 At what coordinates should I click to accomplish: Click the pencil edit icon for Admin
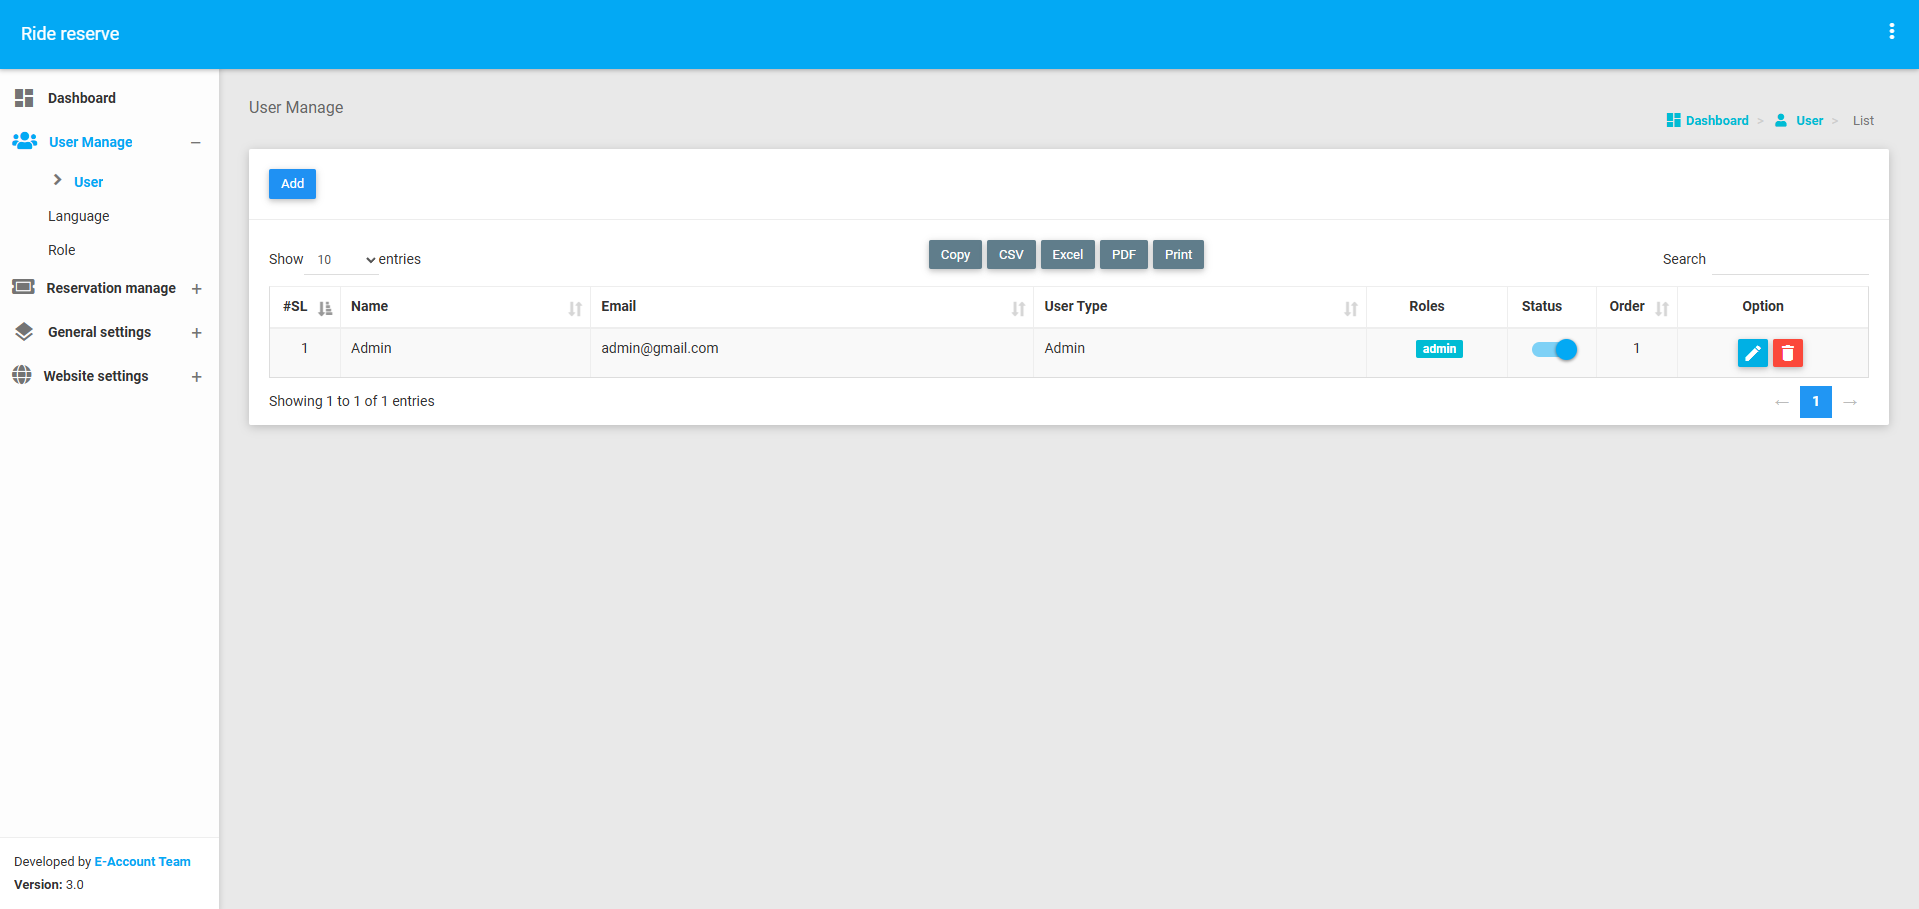pyautogui.click(x=1752, y=353)
